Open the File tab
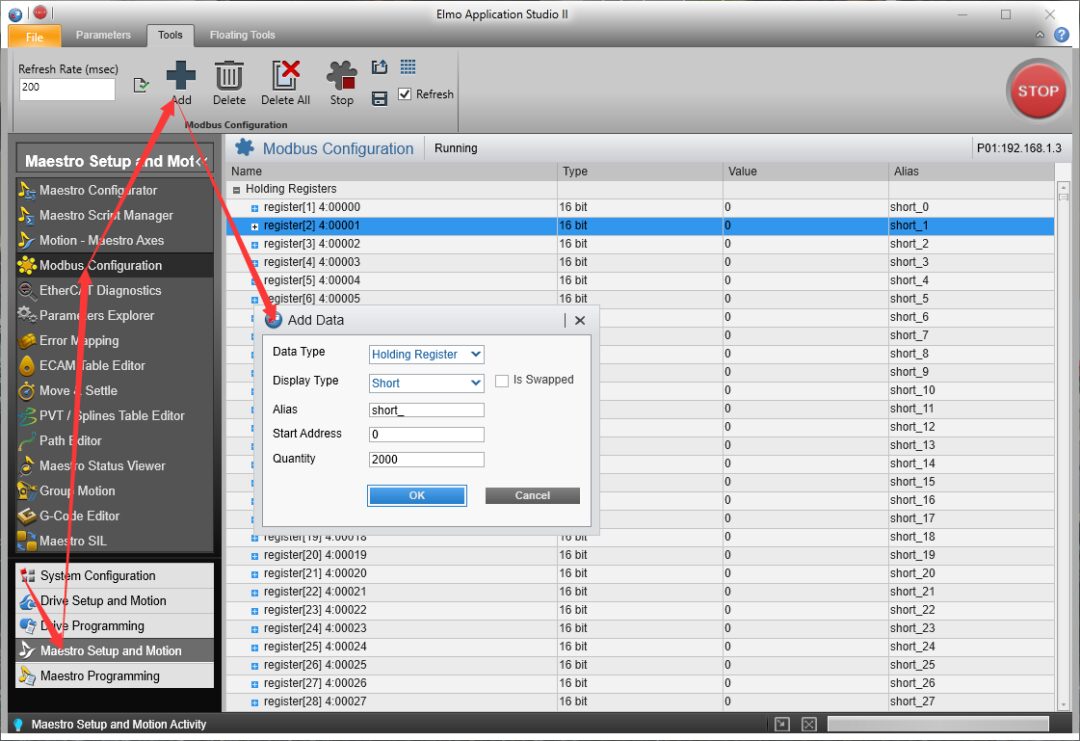Screen dimensions: 1080x741 coord(34,36)
